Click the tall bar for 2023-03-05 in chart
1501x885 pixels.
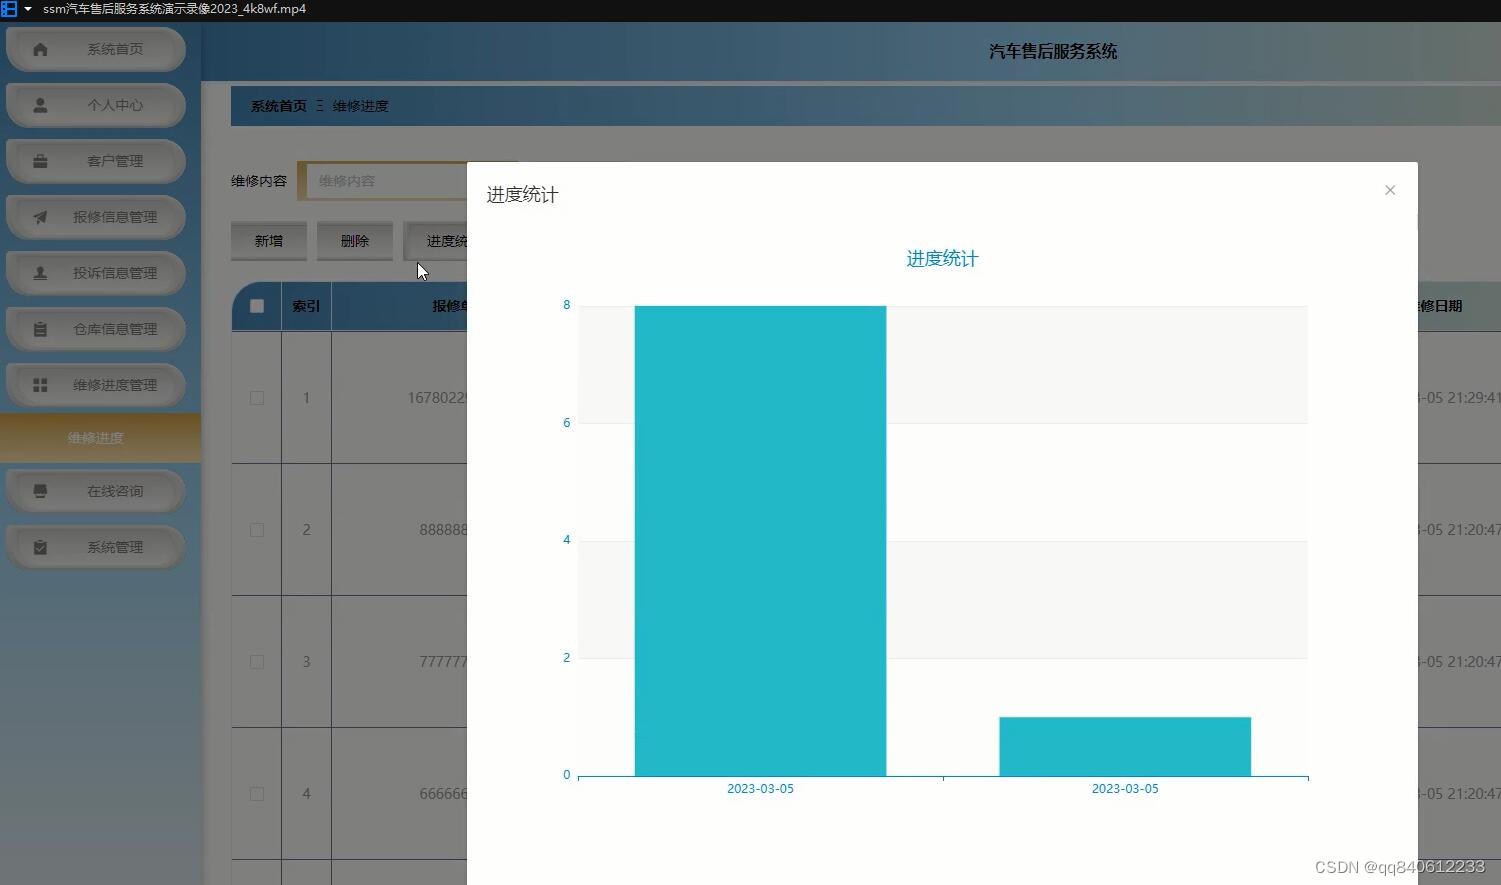[760, 540]
